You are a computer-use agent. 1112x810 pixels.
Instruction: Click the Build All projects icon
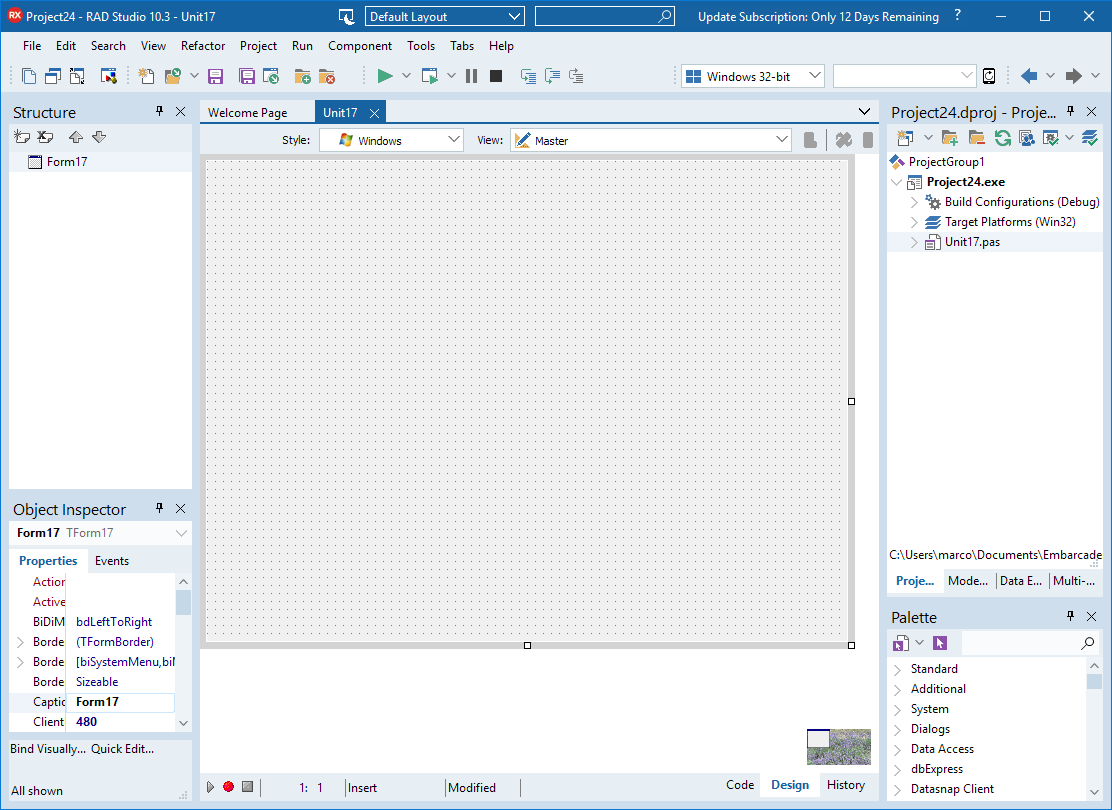pos(1090,138)
